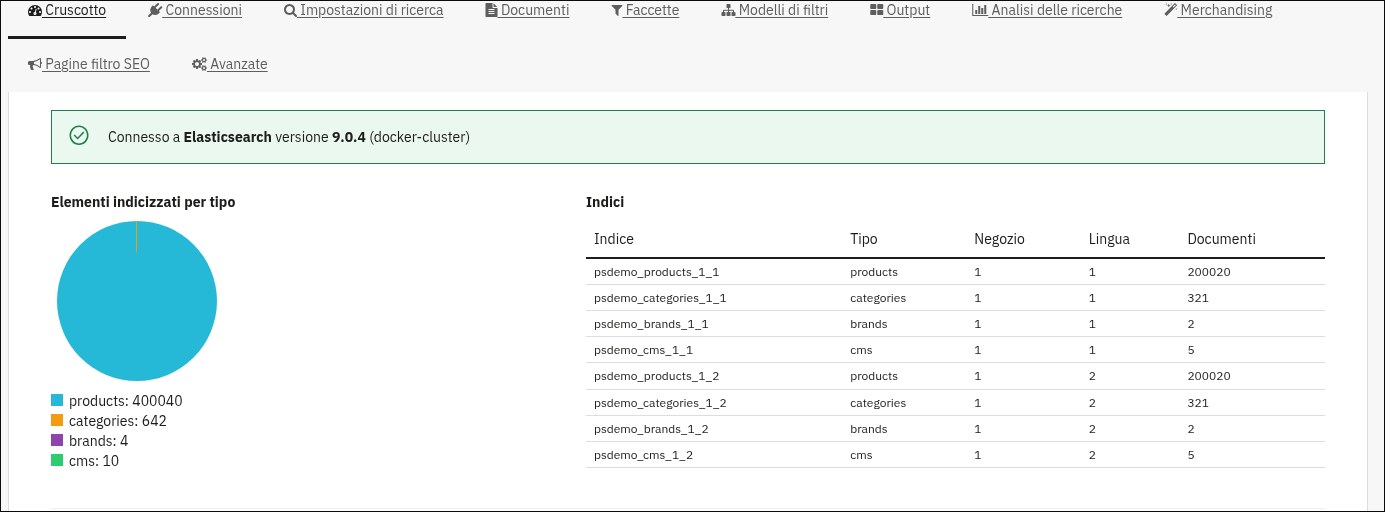Image resolution: width=1385 pixels, height=512 pixels.
Task: Select the Avanzate tab
Action: coord(230,64)
